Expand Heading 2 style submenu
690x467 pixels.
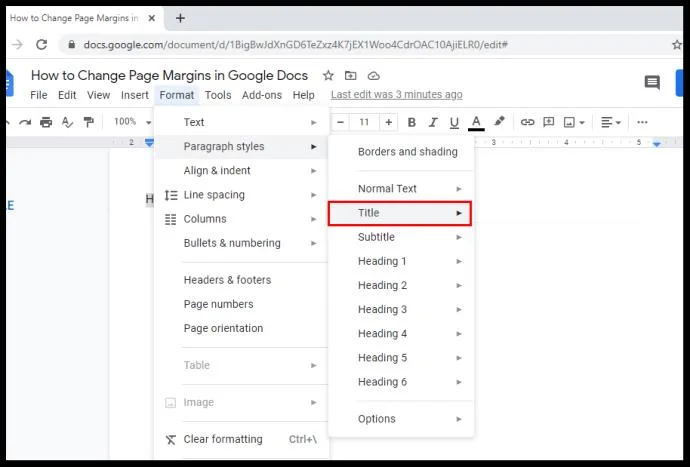point(401,286)
